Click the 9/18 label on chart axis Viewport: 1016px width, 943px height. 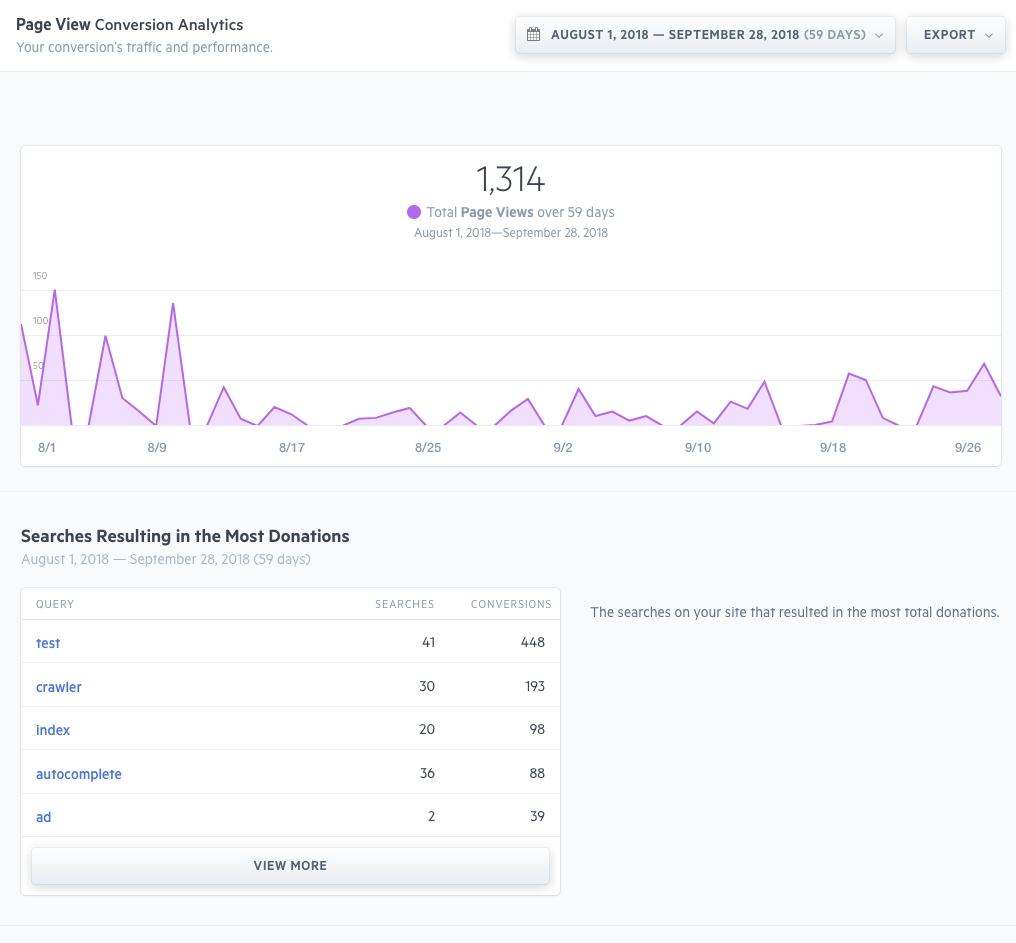(833, 447)
